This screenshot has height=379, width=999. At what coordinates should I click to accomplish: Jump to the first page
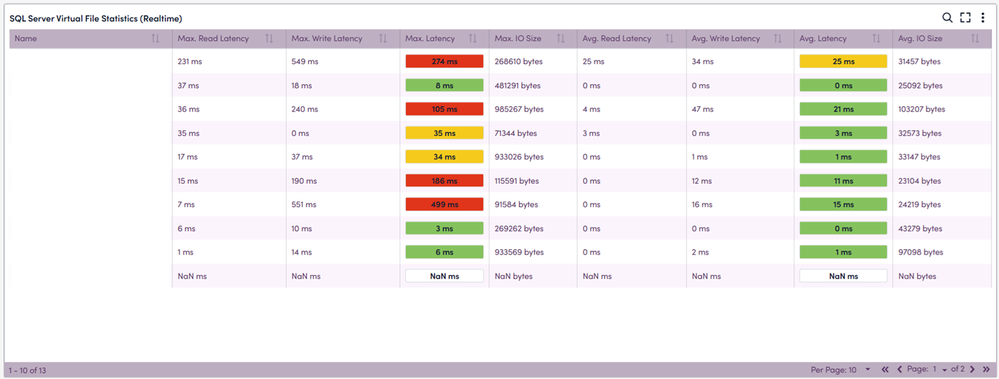(x=885, y=369)
